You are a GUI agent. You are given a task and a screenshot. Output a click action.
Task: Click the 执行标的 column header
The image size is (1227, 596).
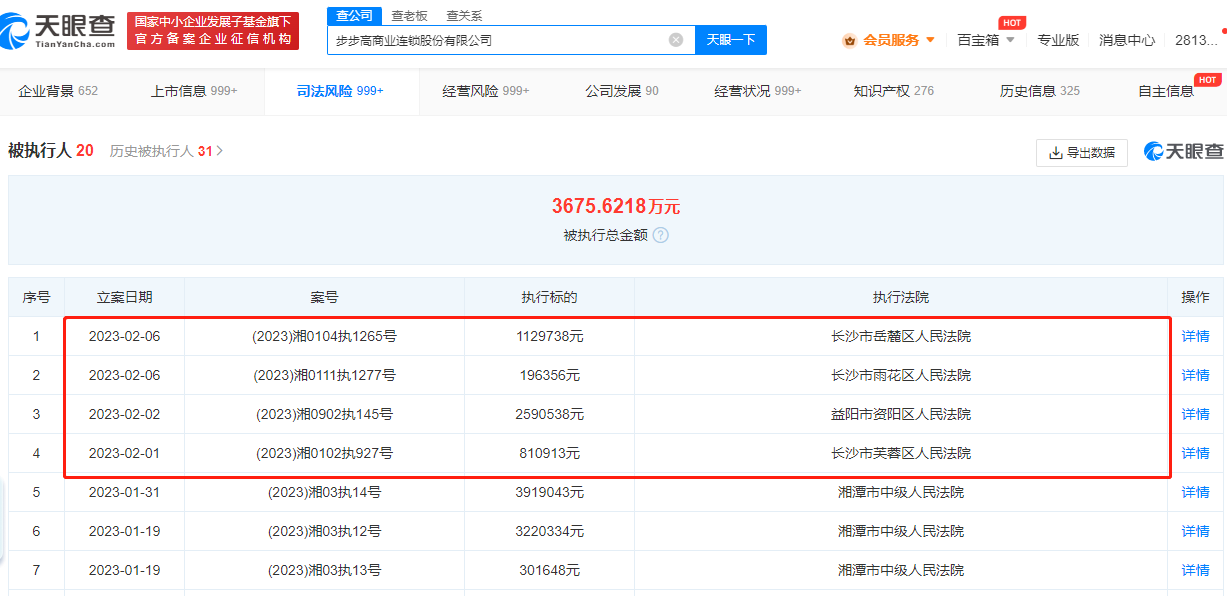click(x=549, y=298)
